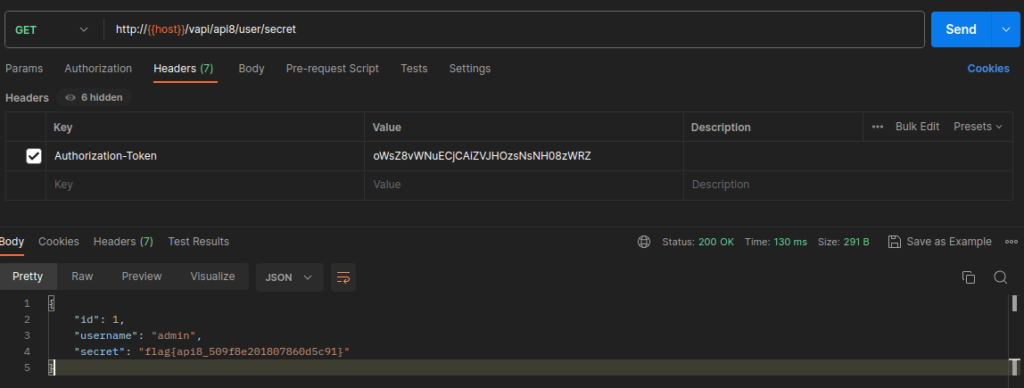Click the wrap lines icon in response toolbar
Screen dimensions: 1024x388
coord(343,277)
